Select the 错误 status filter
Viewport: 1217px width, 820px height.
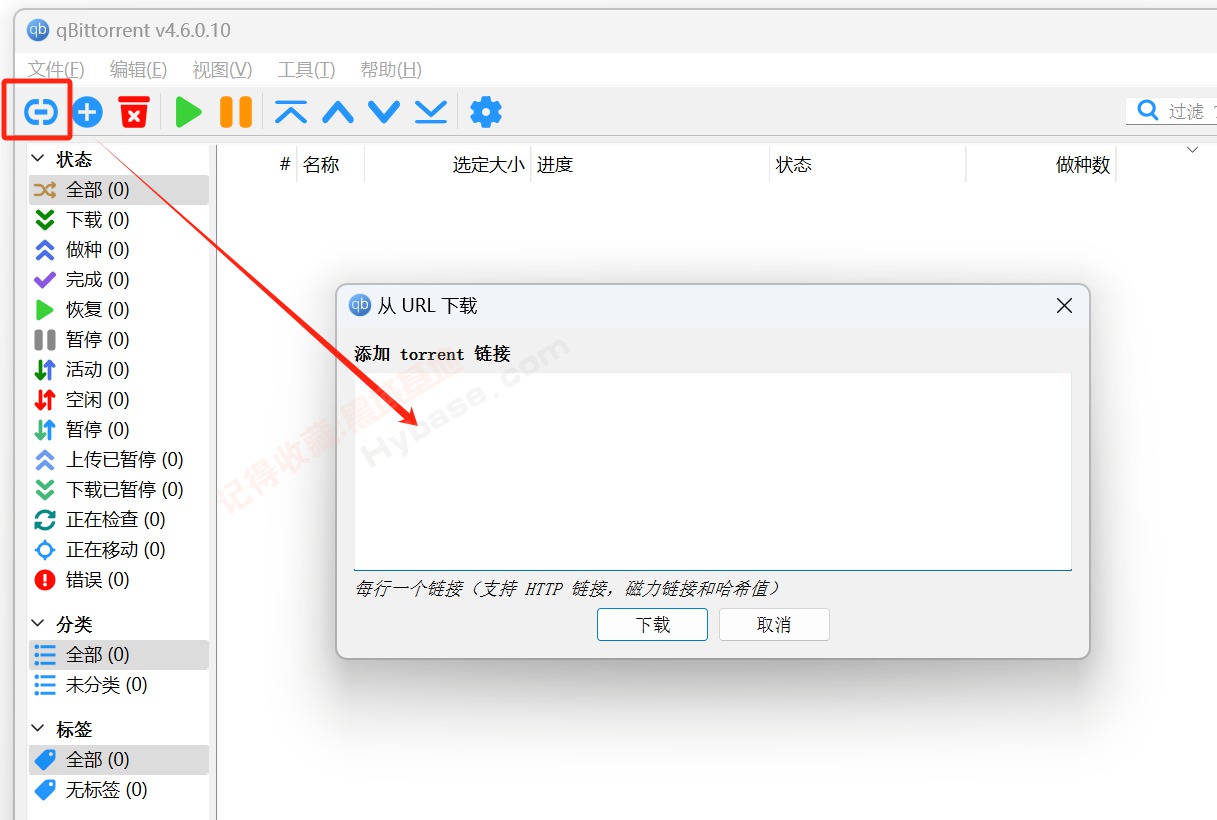(95, 579)
